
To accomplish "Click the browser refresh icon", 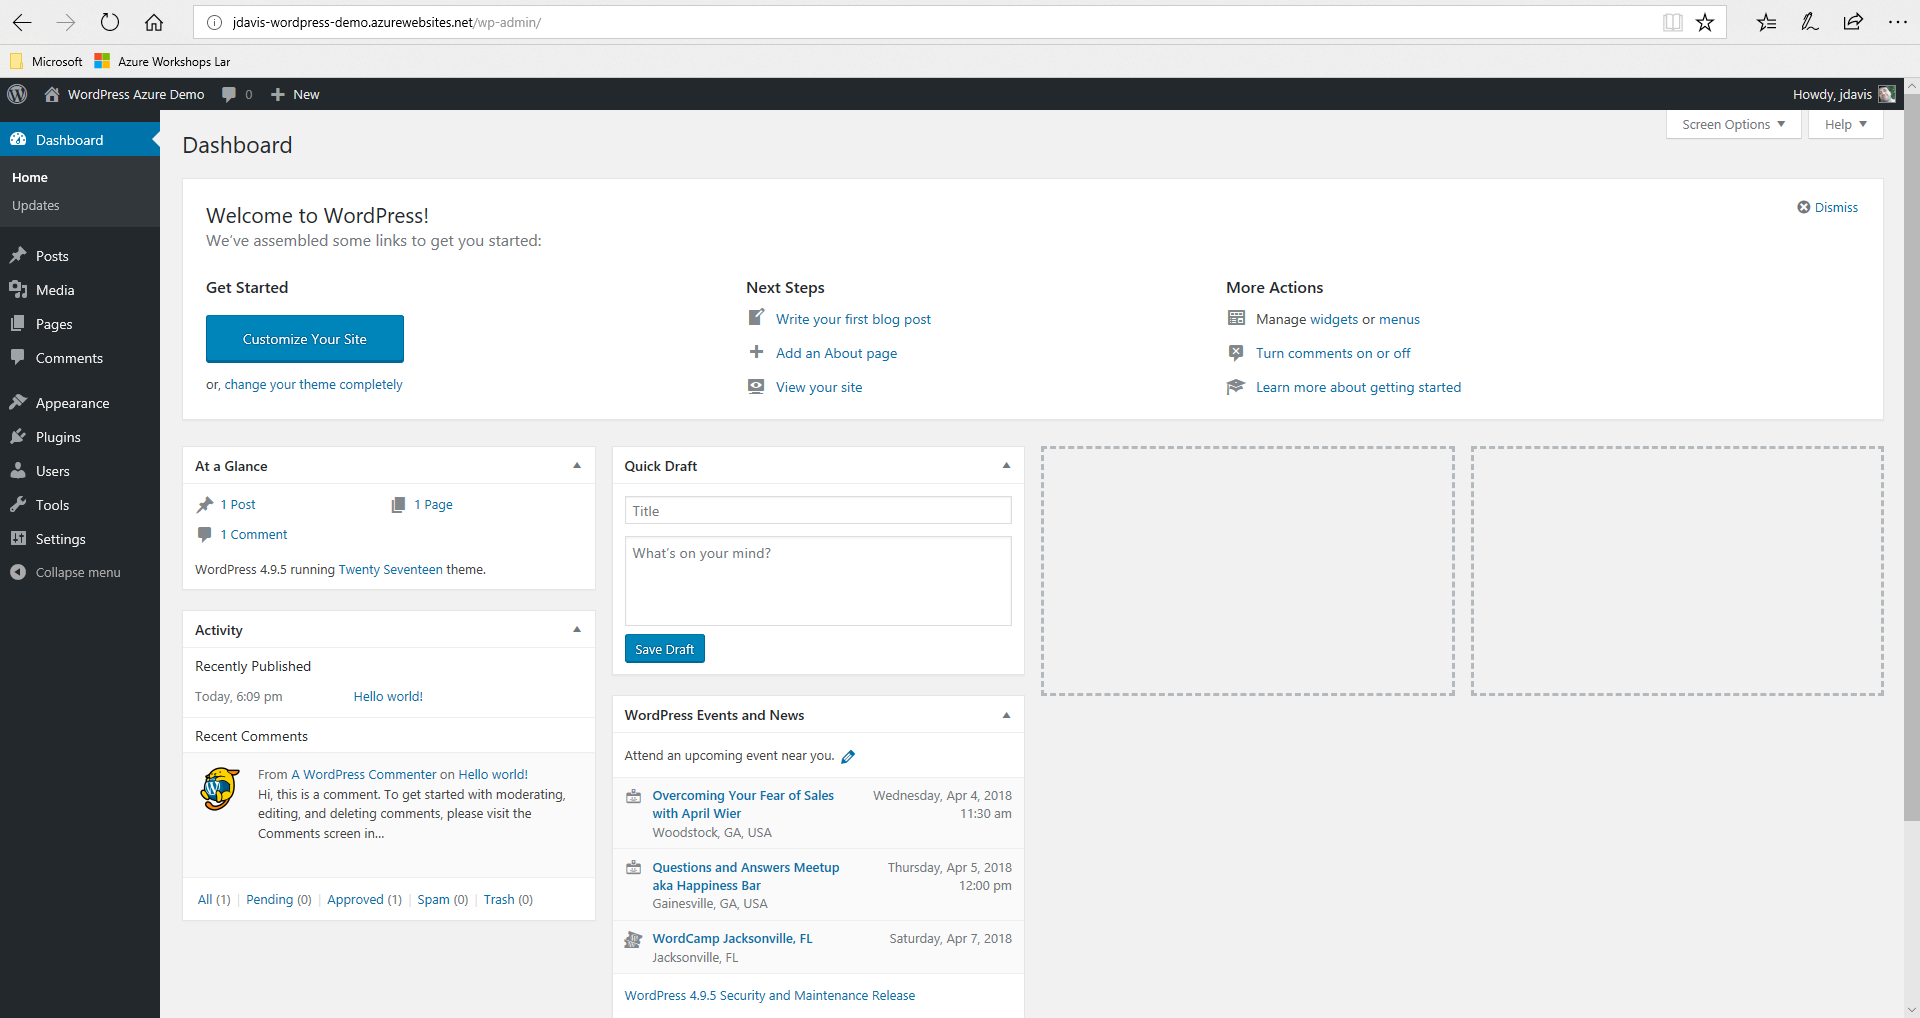I will coord(110,22).
